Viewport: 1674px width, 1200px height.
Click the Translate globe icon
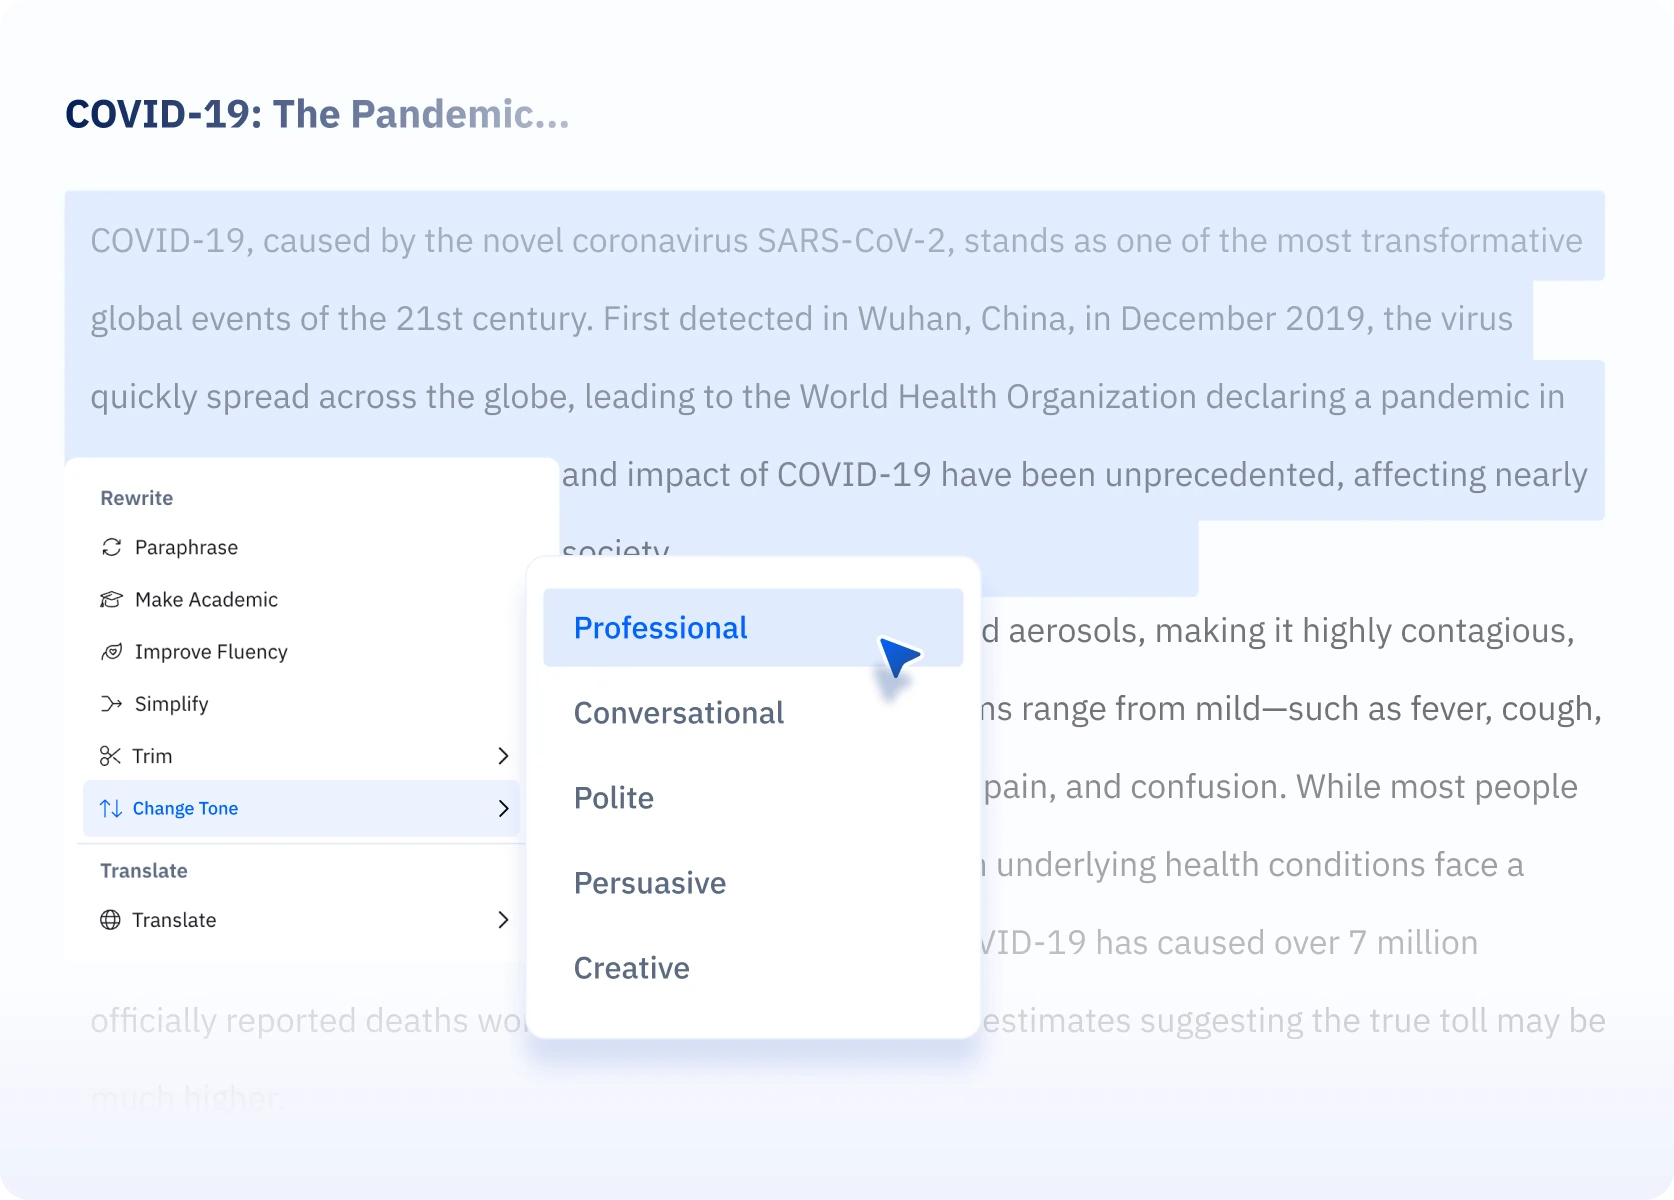click(110, 920)
